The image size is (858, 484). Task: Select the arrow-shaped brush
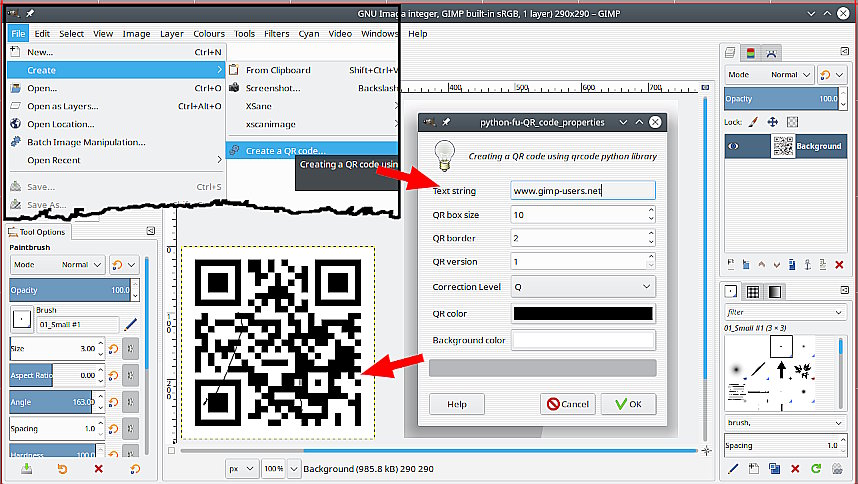point(781,370)
